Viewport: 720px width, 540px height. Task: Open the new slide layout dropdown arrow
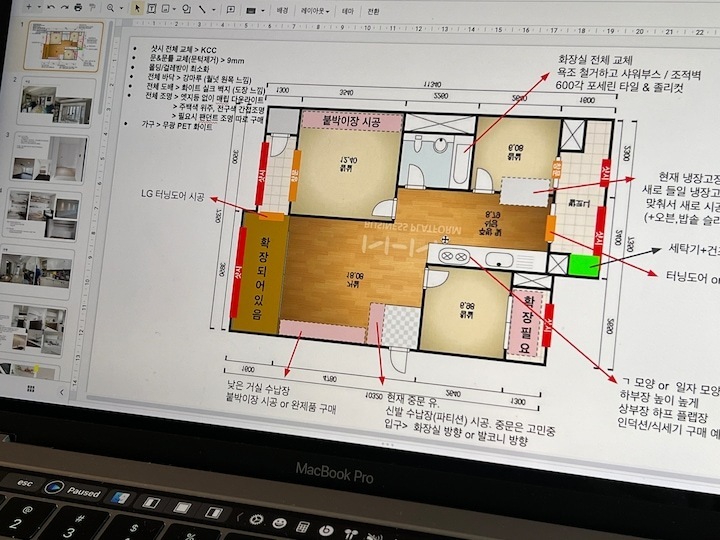click(x=39, y=7)
